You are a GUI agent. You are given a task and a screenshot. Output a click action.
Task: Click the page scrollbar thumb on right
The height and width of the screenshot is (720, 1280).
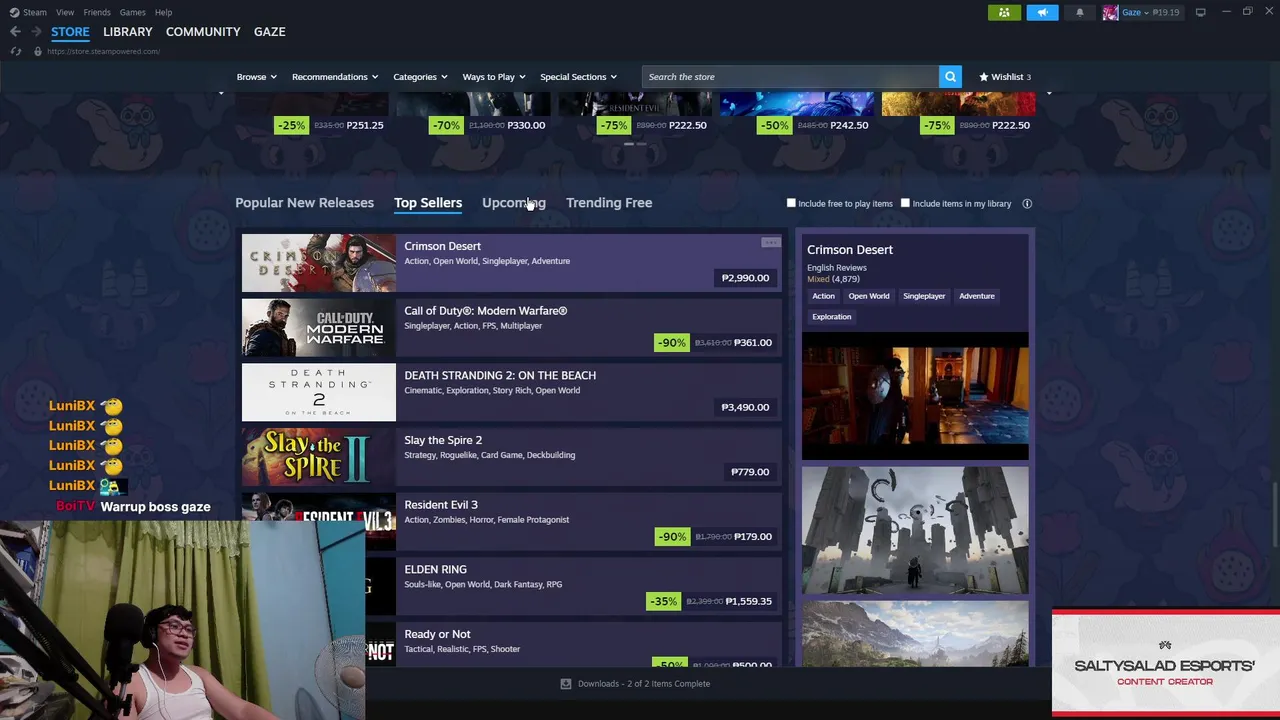(x=1275, y=513)
